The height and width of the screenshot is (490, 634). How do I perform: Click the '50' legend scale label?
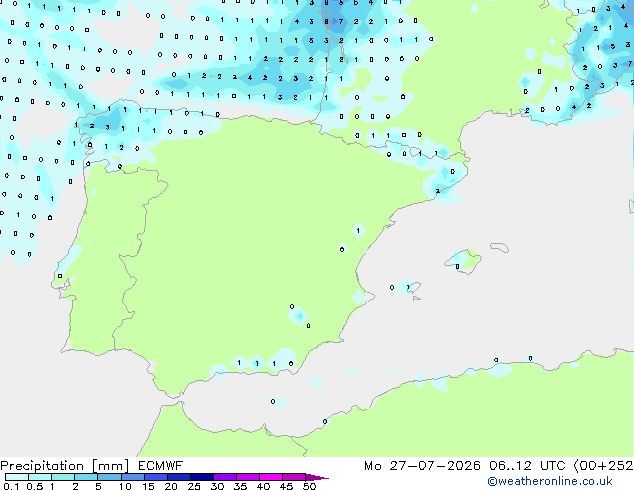click(309, 486)
